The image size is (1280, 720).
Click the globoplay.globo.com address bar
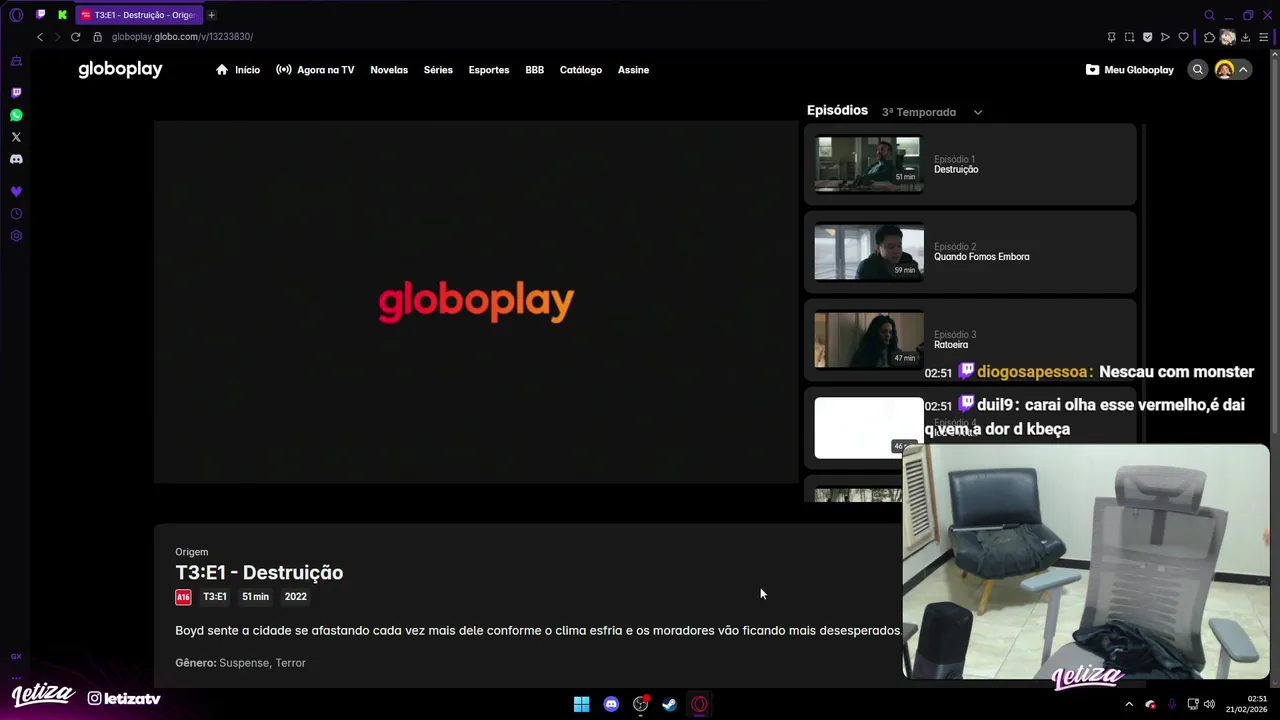[182, 37]
